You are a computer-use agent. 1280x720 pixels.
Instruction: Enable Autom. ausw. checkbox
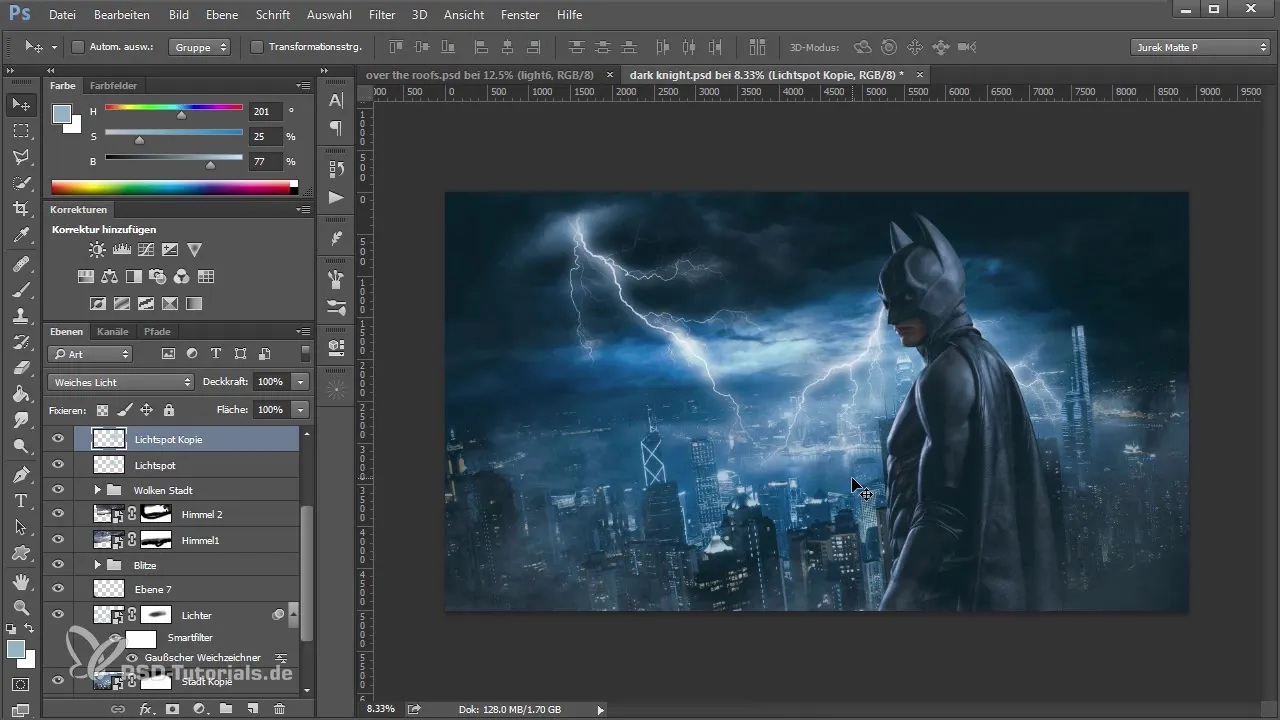[x=78, y=47]
